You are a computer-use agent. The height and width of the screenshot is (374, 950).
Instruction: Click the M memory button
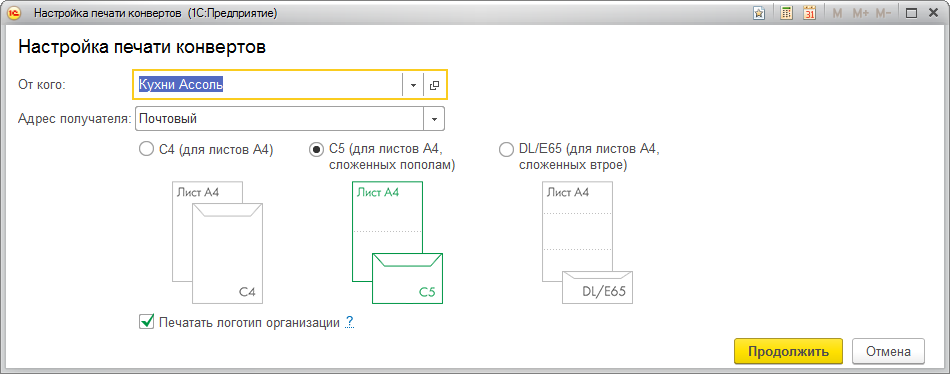pyautogui.click(x=838, y=13)
